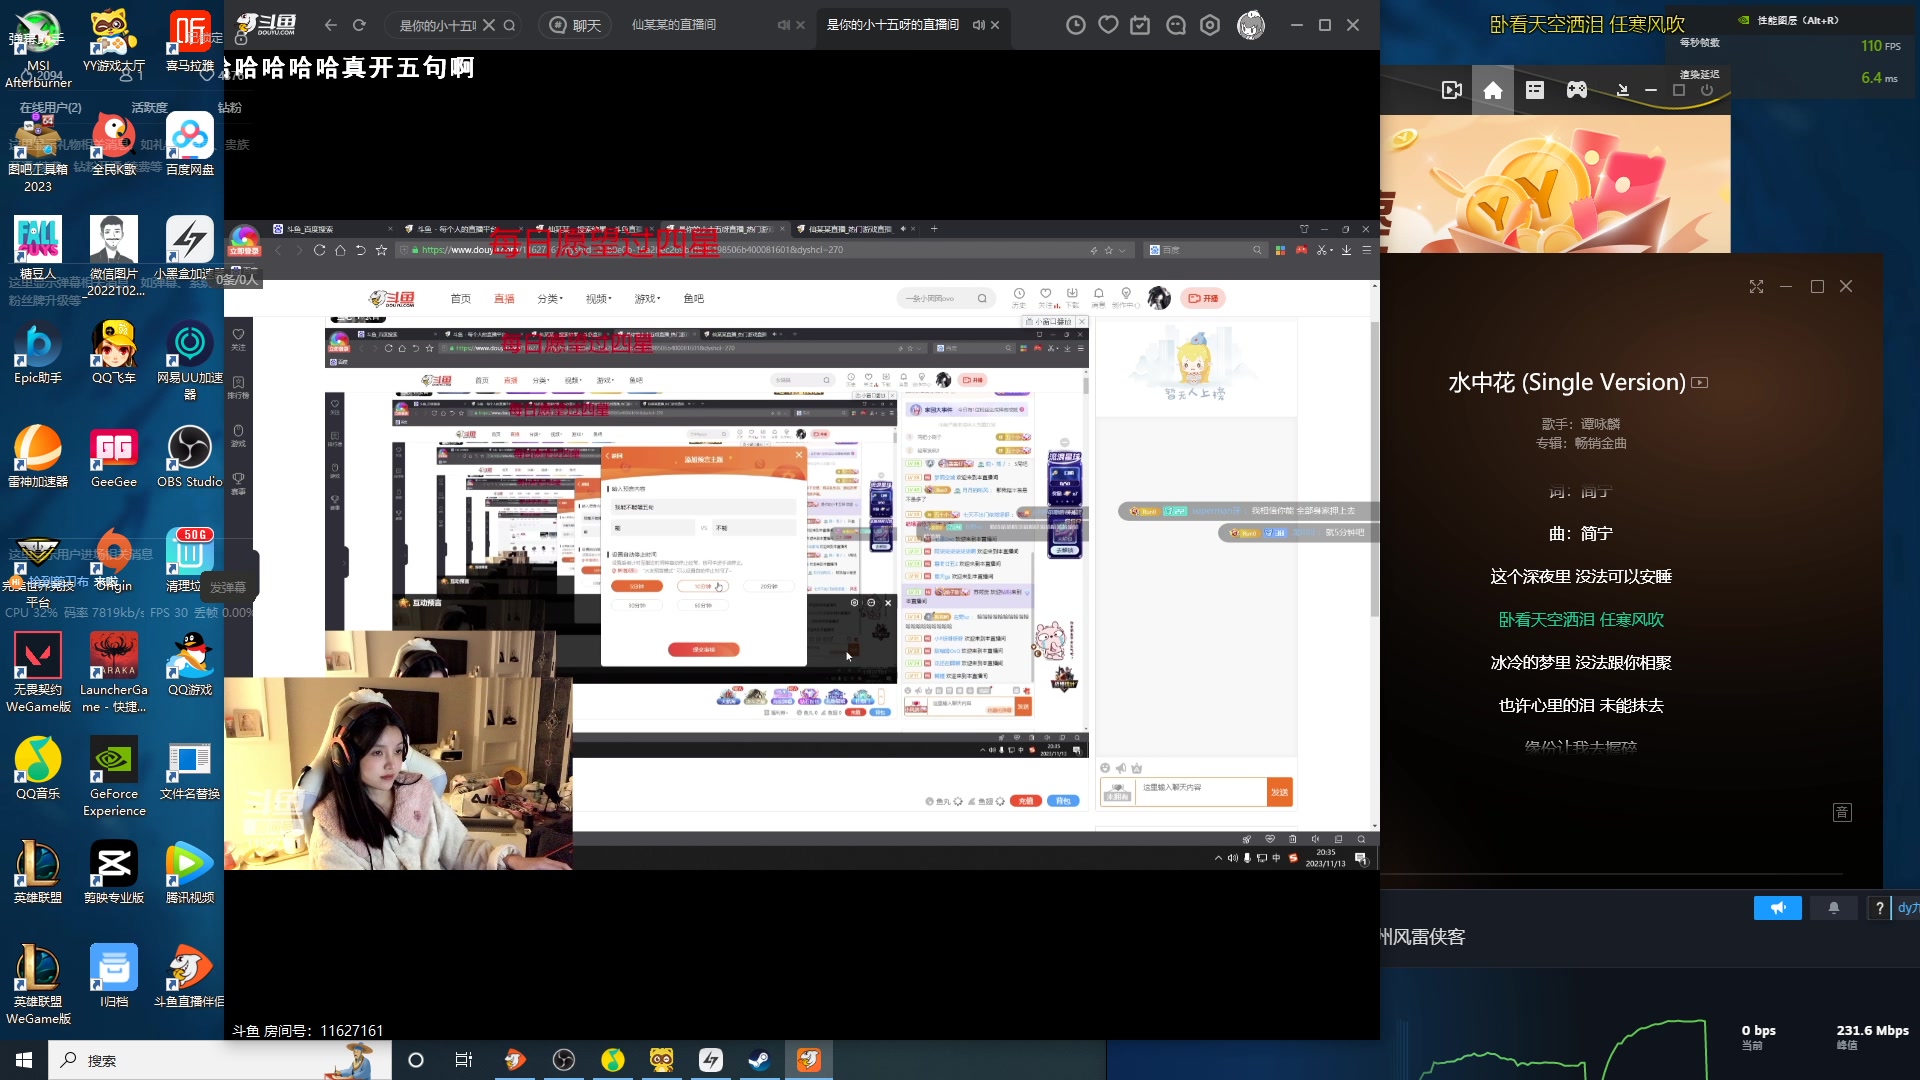The height and width of the screenshot is (1080, 1920).
Task: Open the Windows Start menu
Action: [x=24, y=1060]
